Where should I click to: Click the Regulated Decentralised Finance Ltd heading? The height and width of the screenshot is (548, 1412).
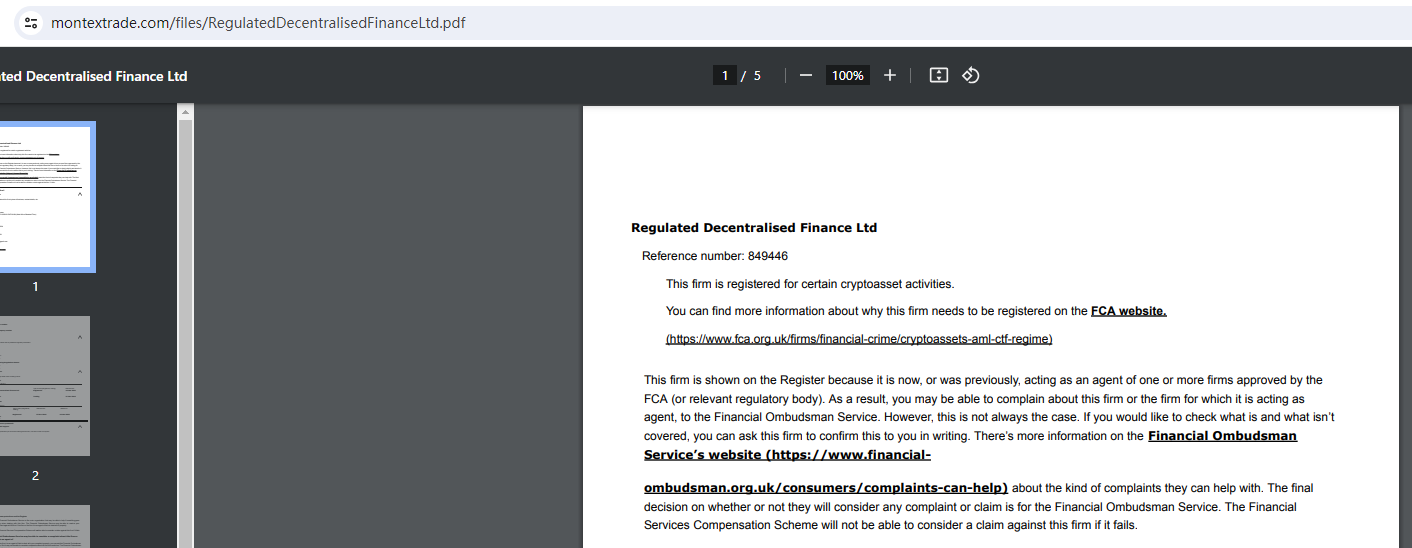[x=754, y=228]
